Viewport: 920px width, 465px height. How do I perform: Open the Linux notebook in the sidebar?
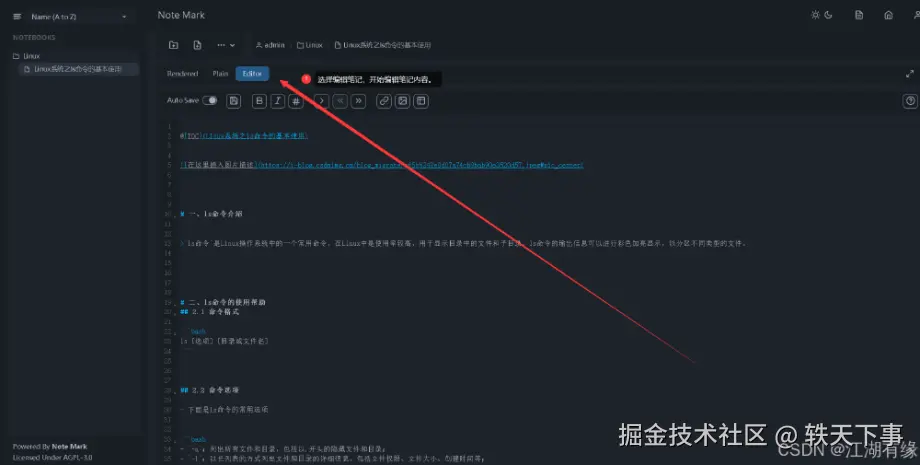(26, 56)
